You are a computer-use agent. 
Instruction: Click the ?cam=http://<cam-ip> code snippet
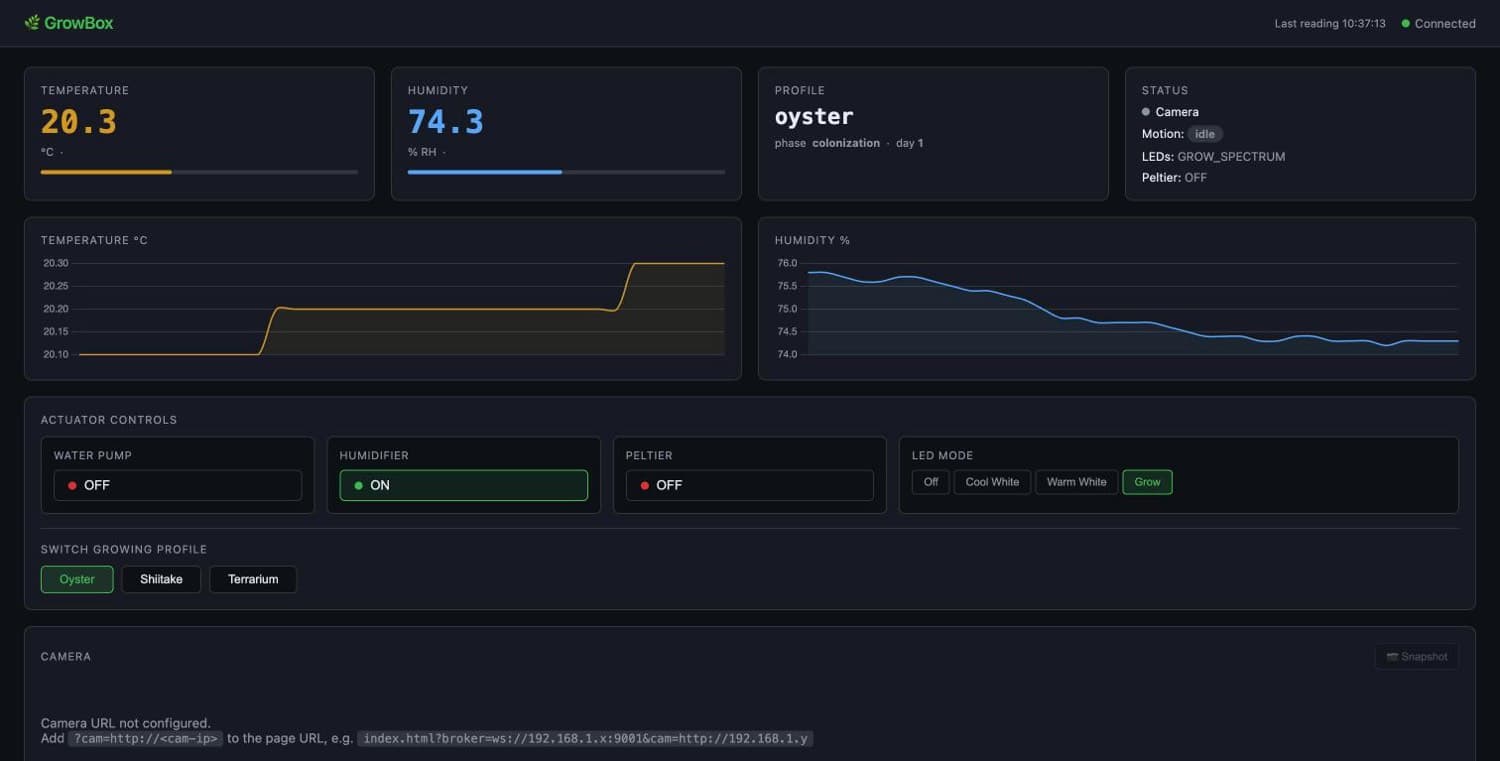145,739
